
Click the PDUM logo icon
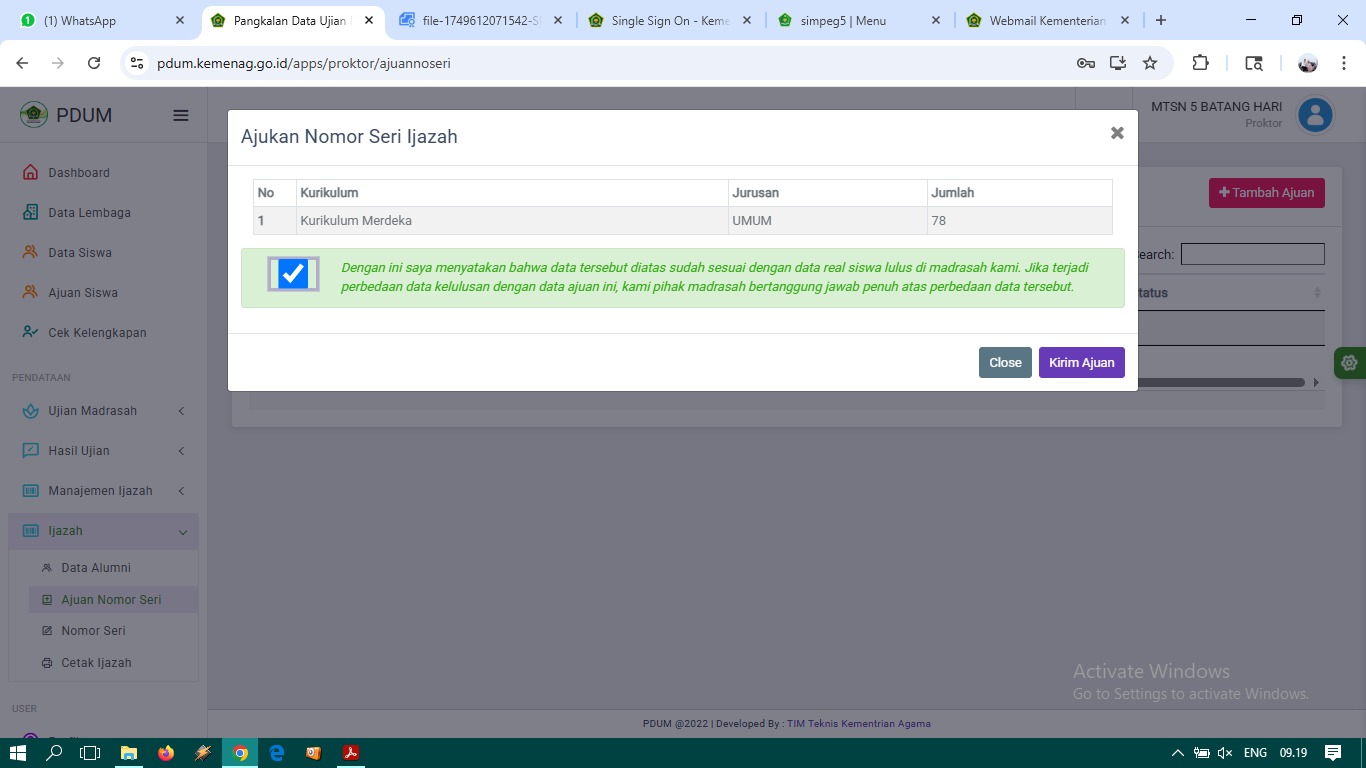[34, 114]
